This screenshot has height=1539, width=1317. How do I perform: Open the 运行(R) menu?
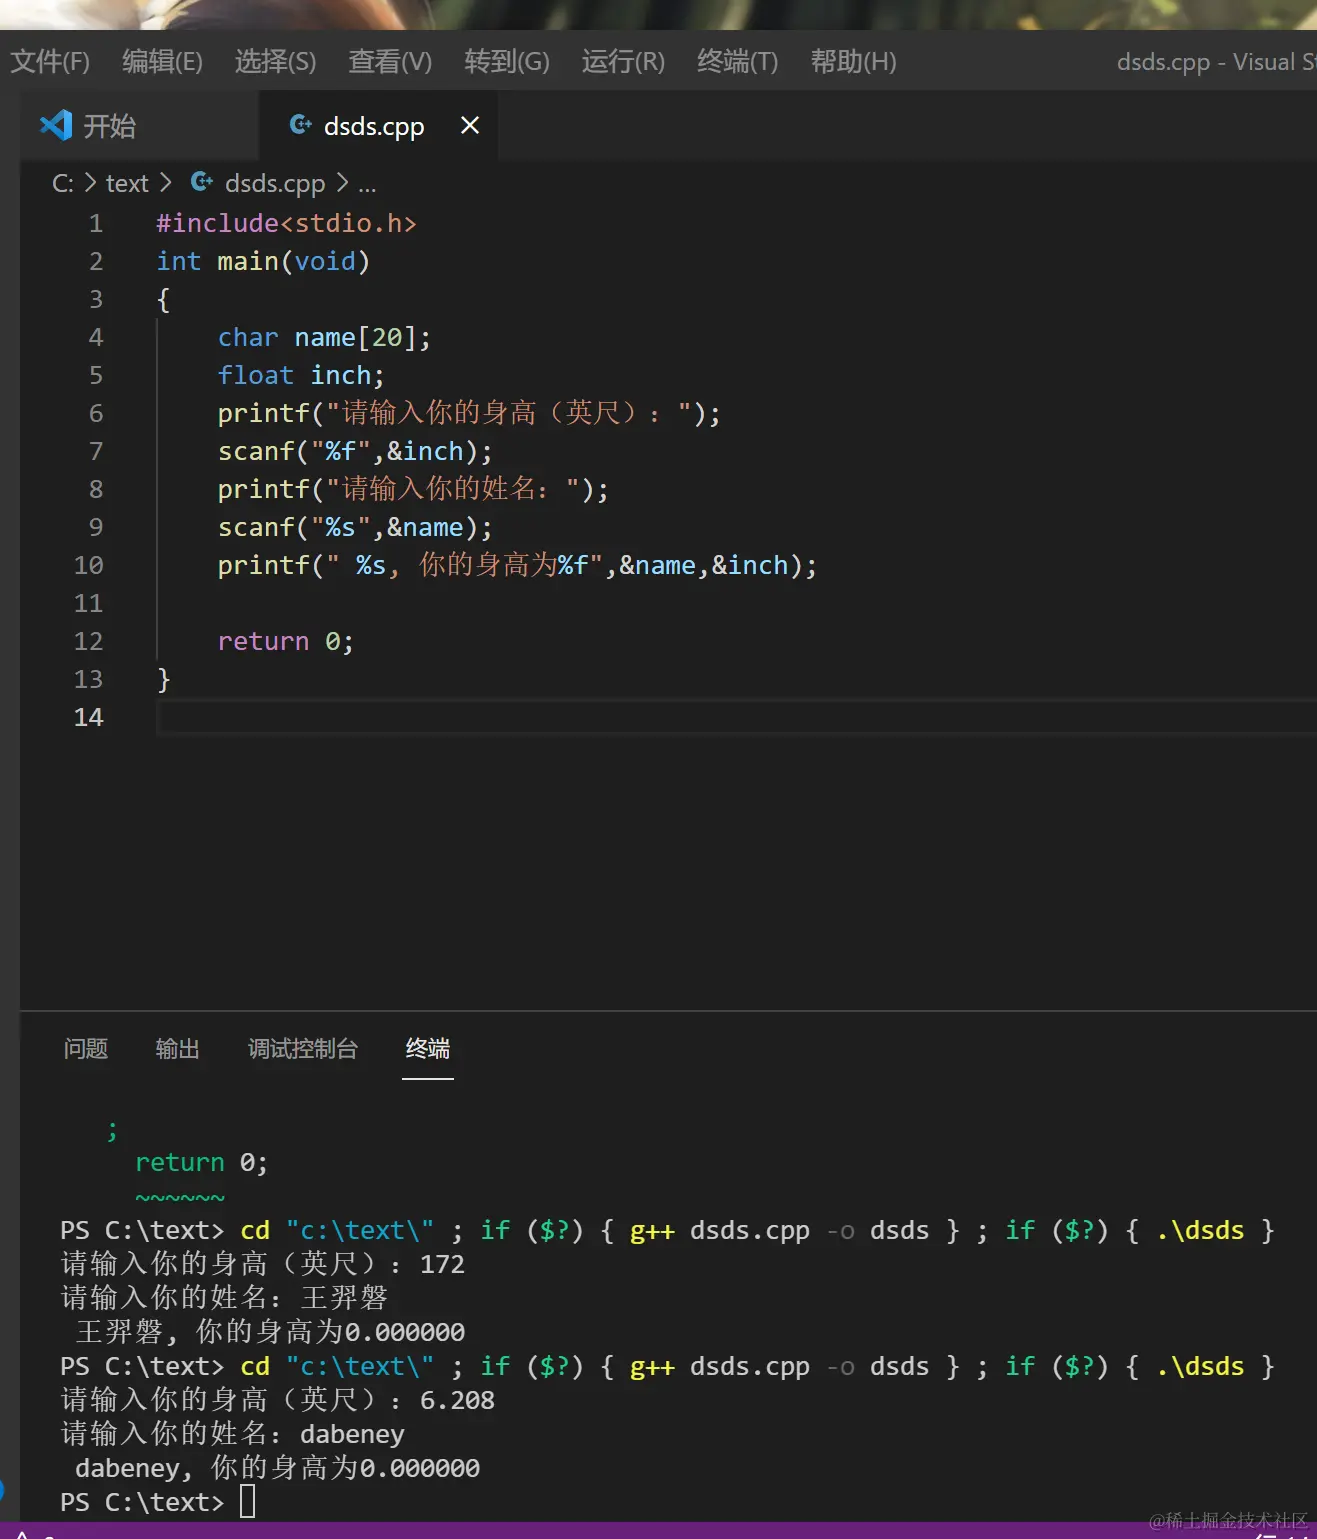click(x=623, y=62)
